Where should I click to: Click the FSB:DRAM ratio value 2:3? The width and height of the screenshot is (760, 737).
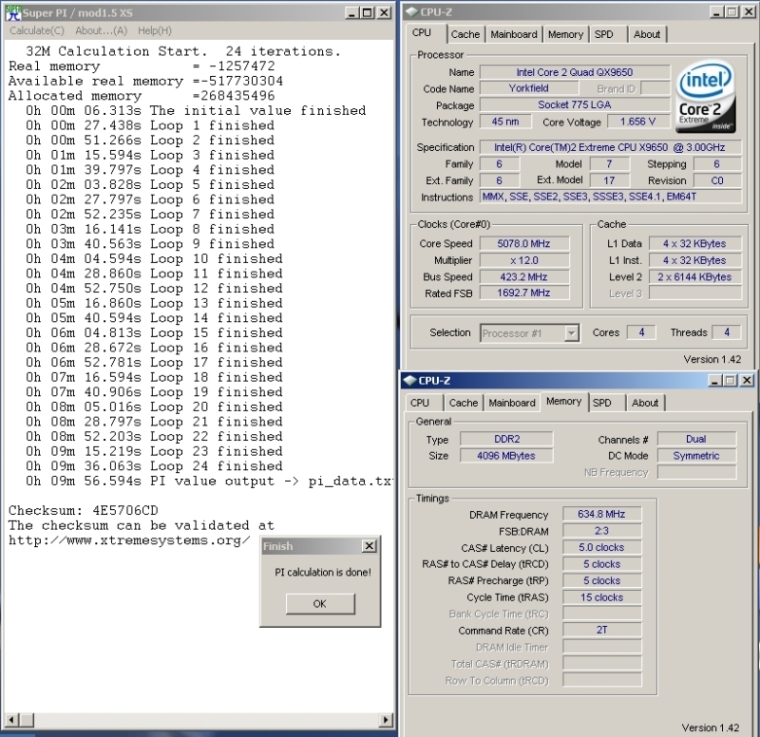[x=602, y=531]
